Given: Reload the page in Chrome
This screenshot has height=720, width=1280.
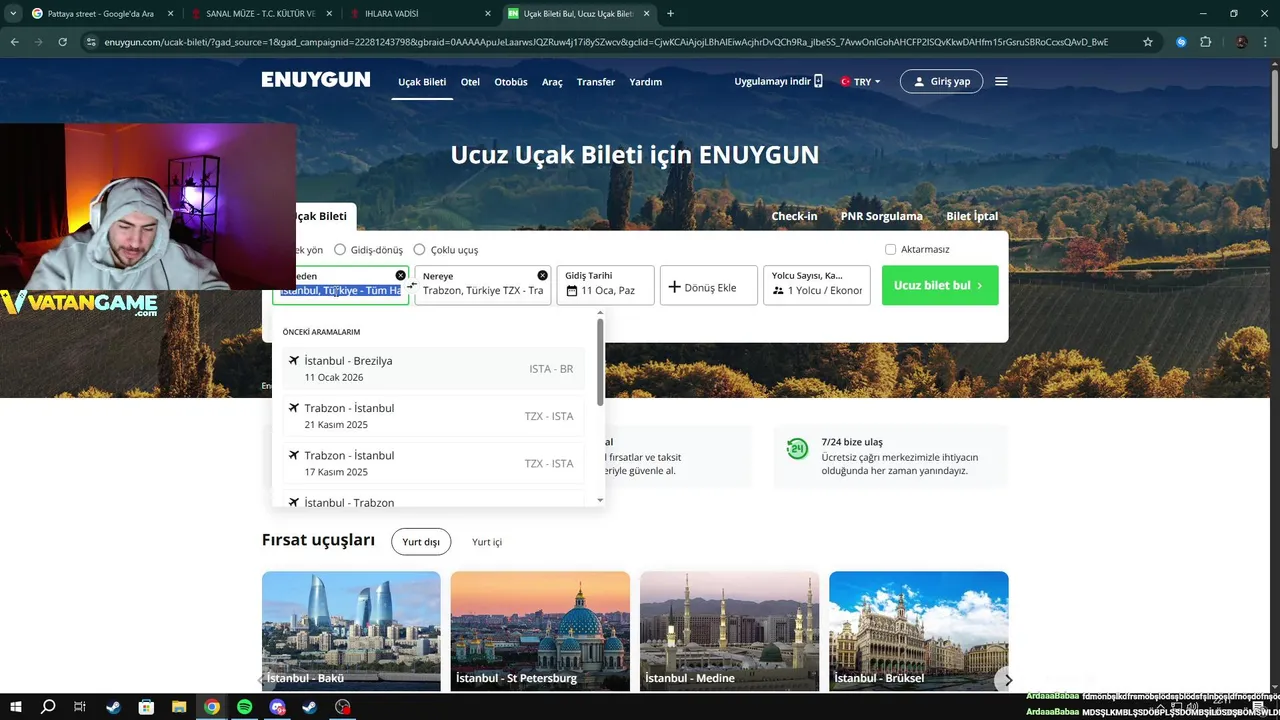Looking at the screenshot, I should click(x=62, y=42).
